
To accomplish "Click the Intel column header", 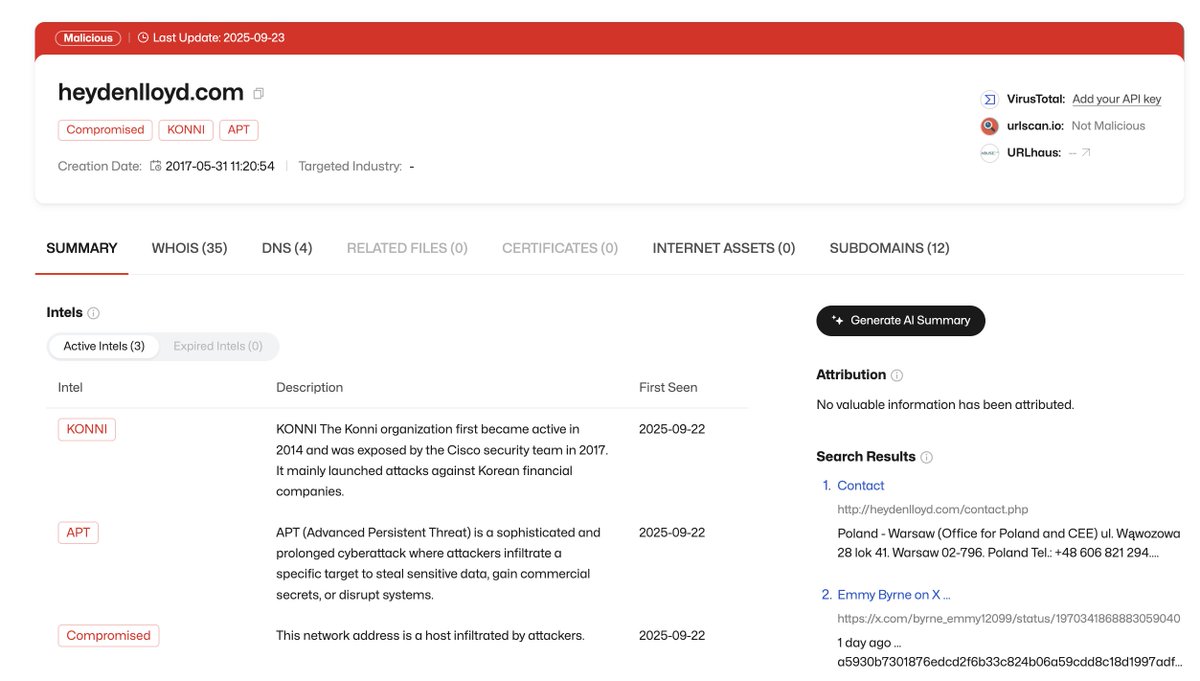I will click(x=70, y=387).
